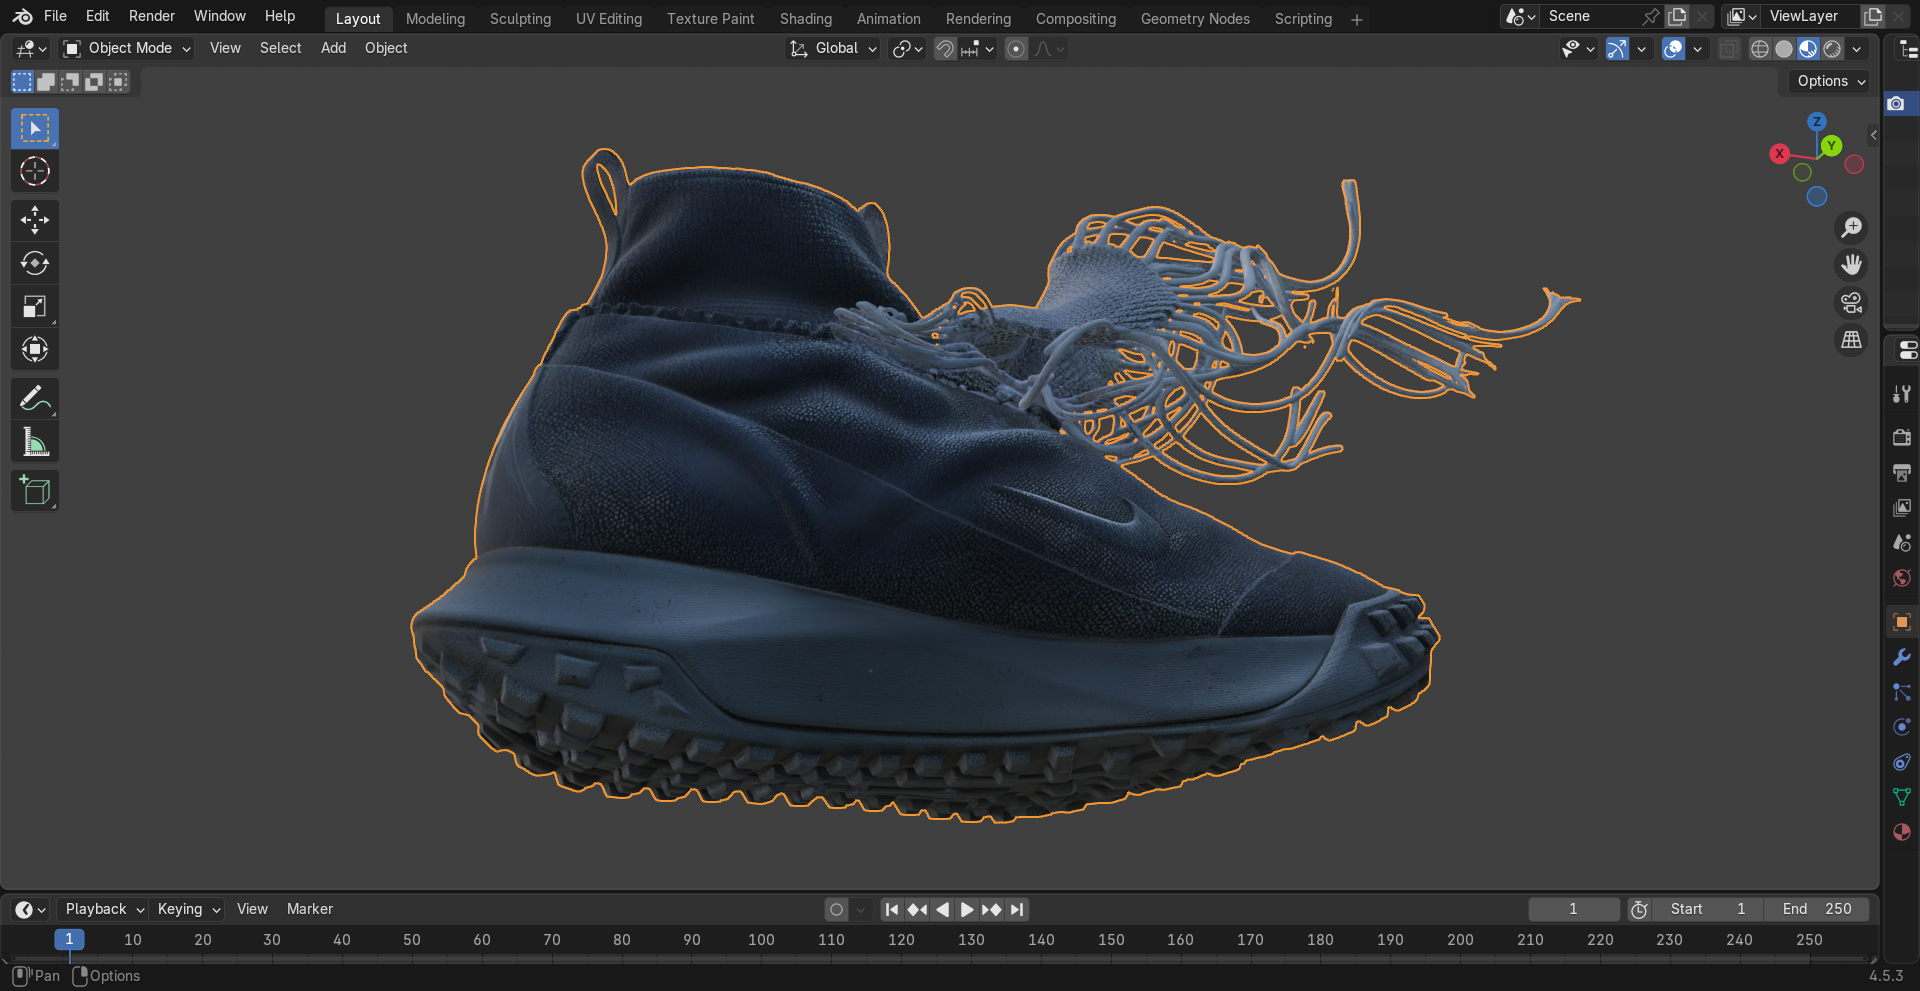Open the Keying dropdown
This screenshot has width=1920, height=991.
pyautogui.click(x=188, y=909)
